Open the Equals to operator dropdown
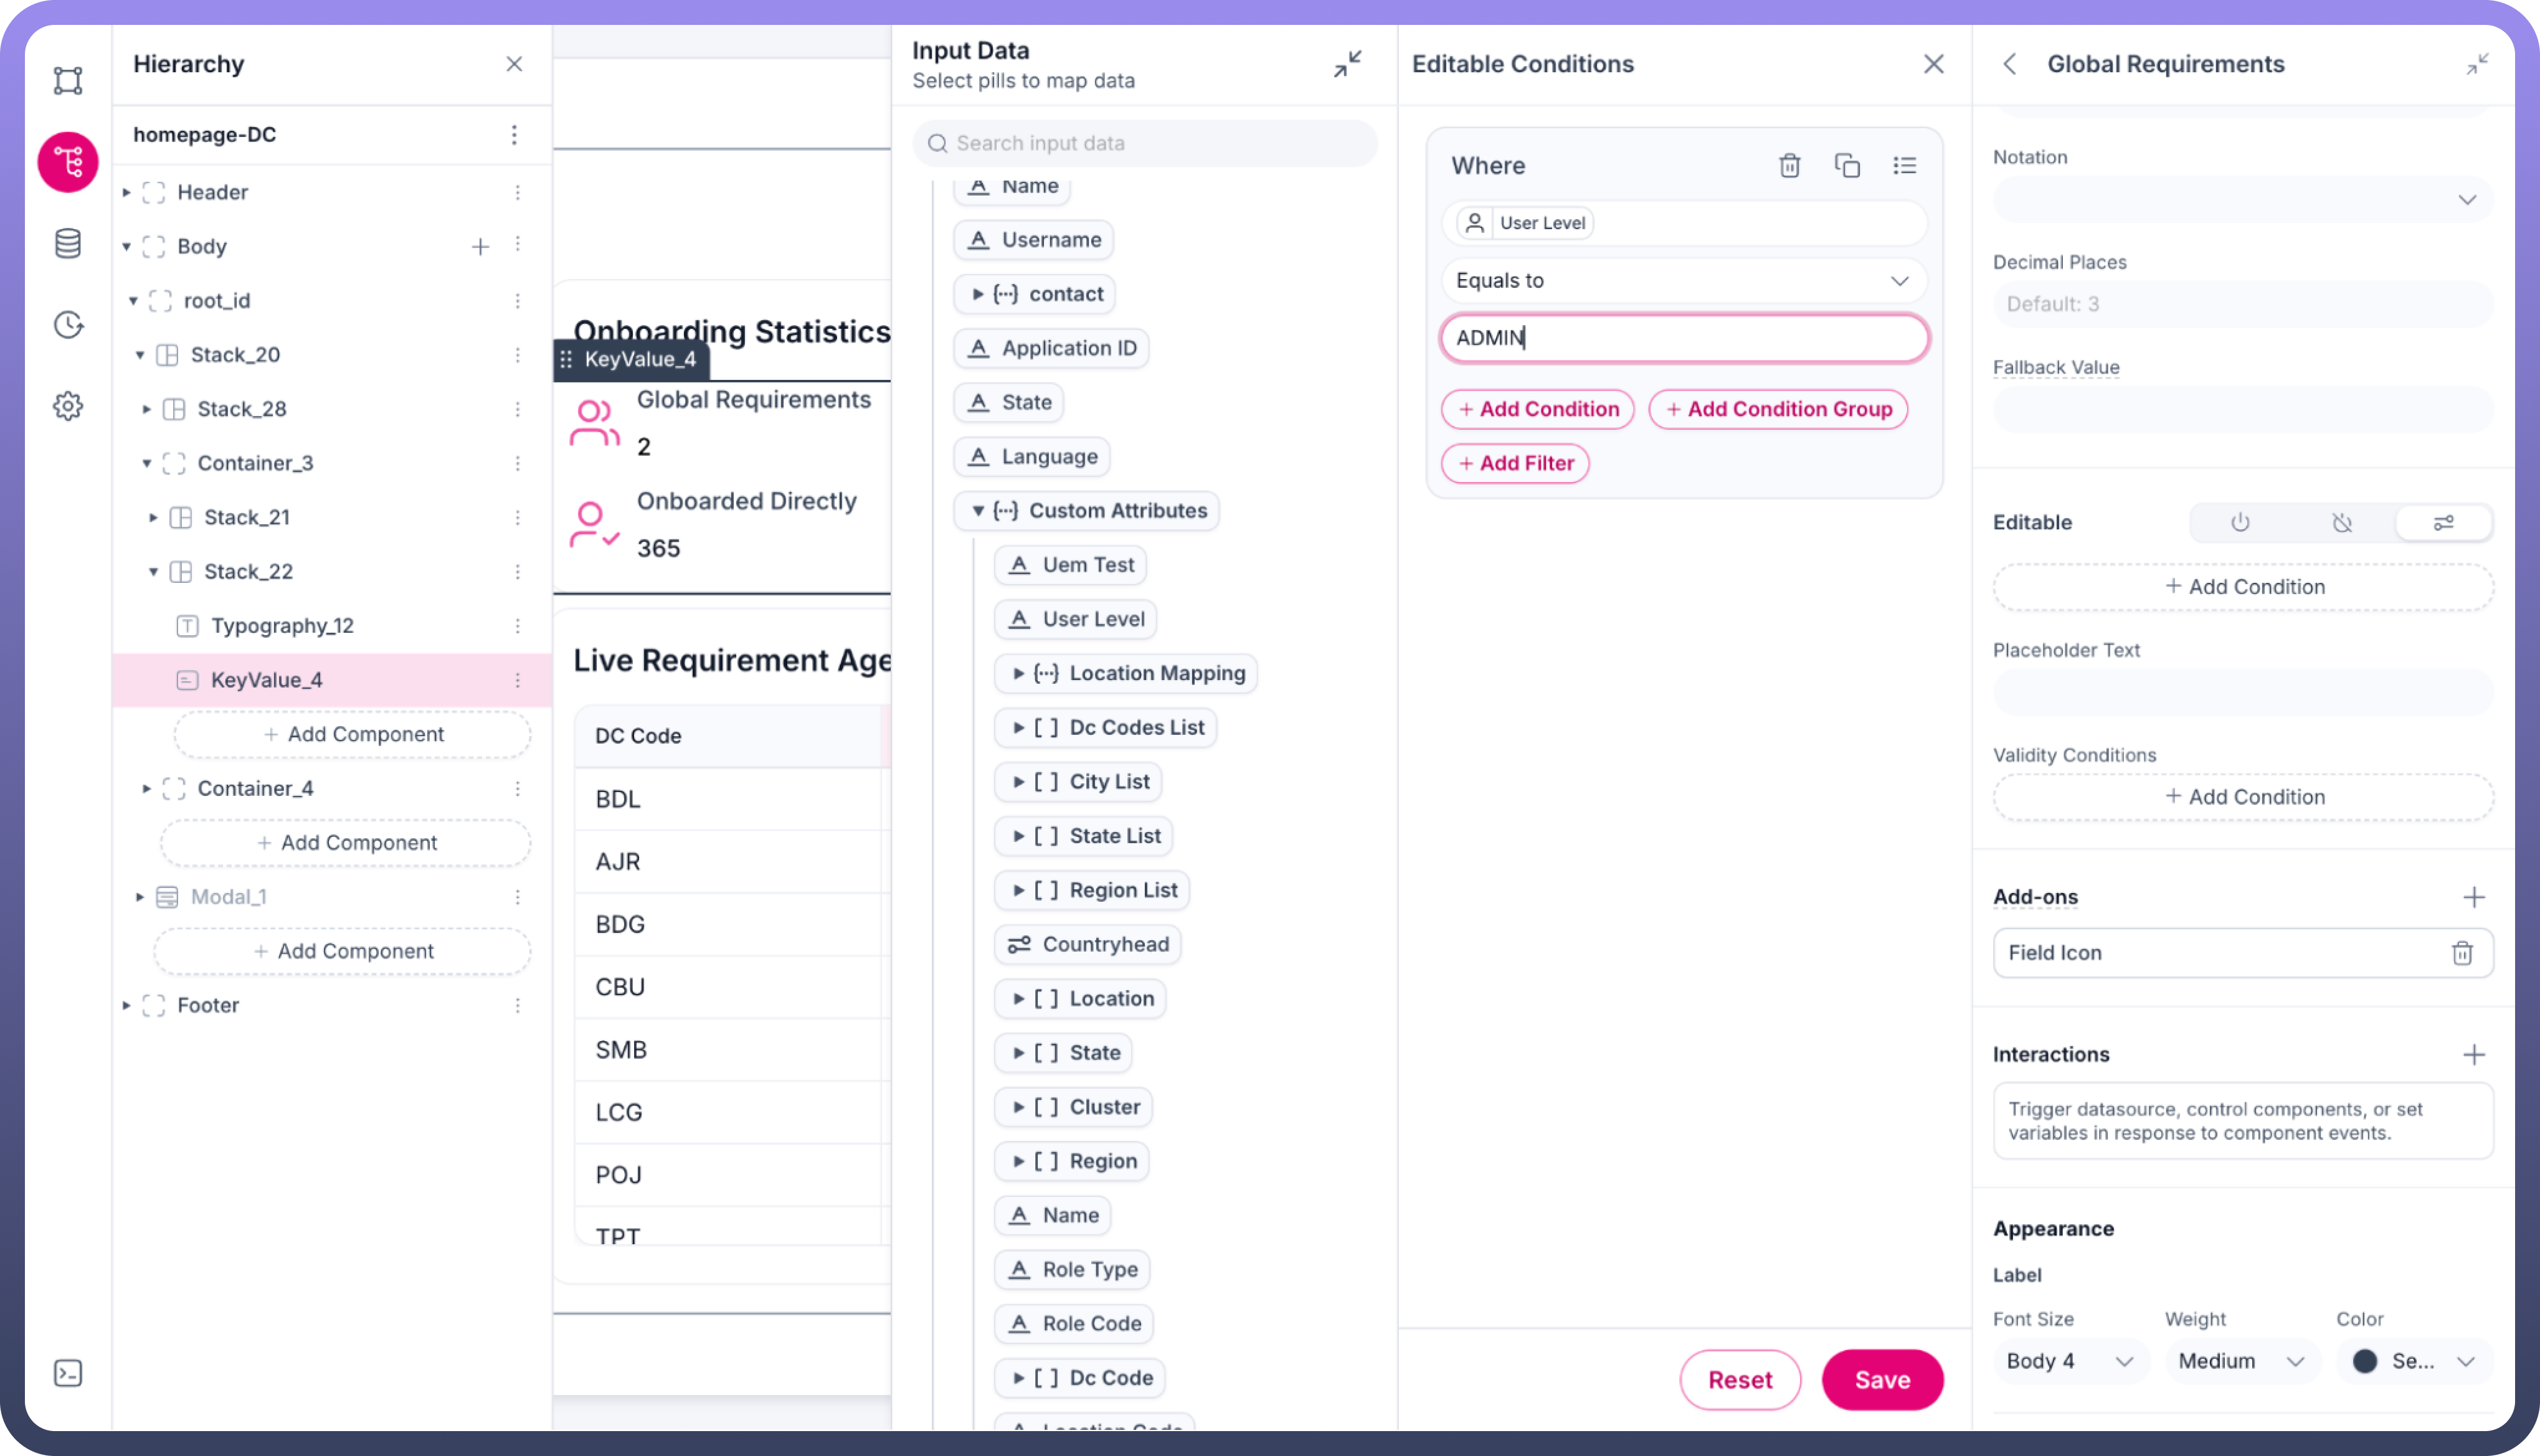Image resolution: width=2540 pixels, height=1456 pixels. click(1684, 281)
